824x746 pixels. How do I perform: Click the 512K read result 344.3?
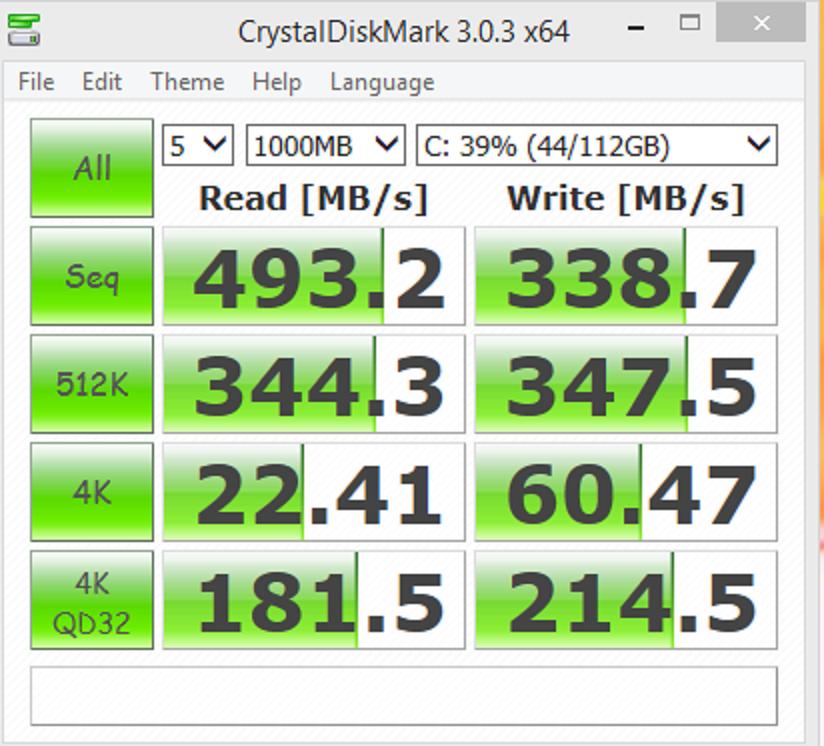click(x=314, y=384)
